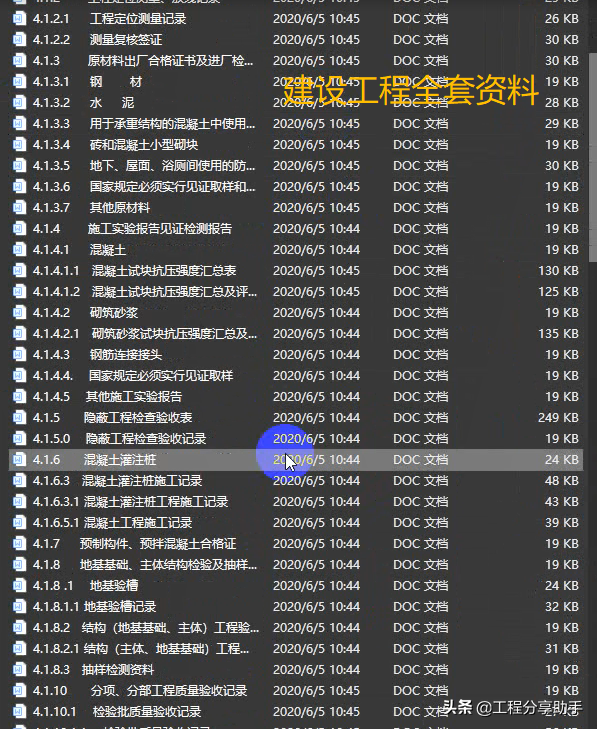The width and height of the screenshot is (597, 729).
Task: Click the document icon for file 4.1.2.1
Action: pyautogui.click(x=19, y=19)
